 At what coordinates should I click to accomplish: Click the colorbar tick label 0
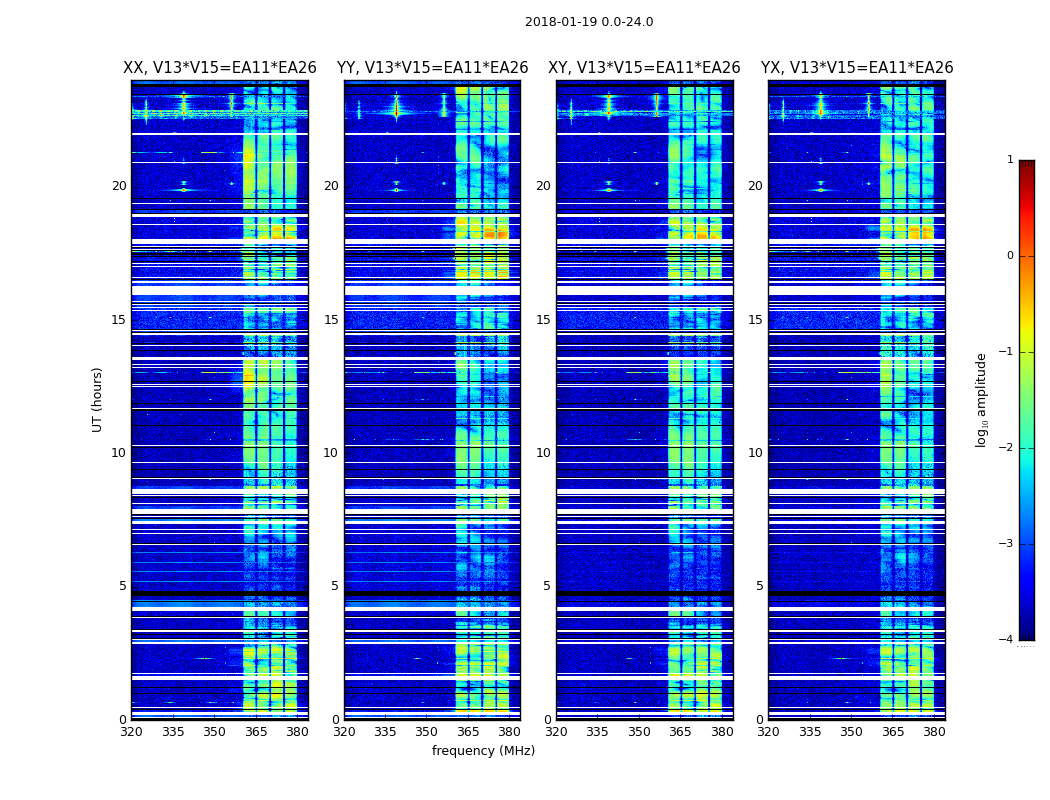tap(1009, 256)
